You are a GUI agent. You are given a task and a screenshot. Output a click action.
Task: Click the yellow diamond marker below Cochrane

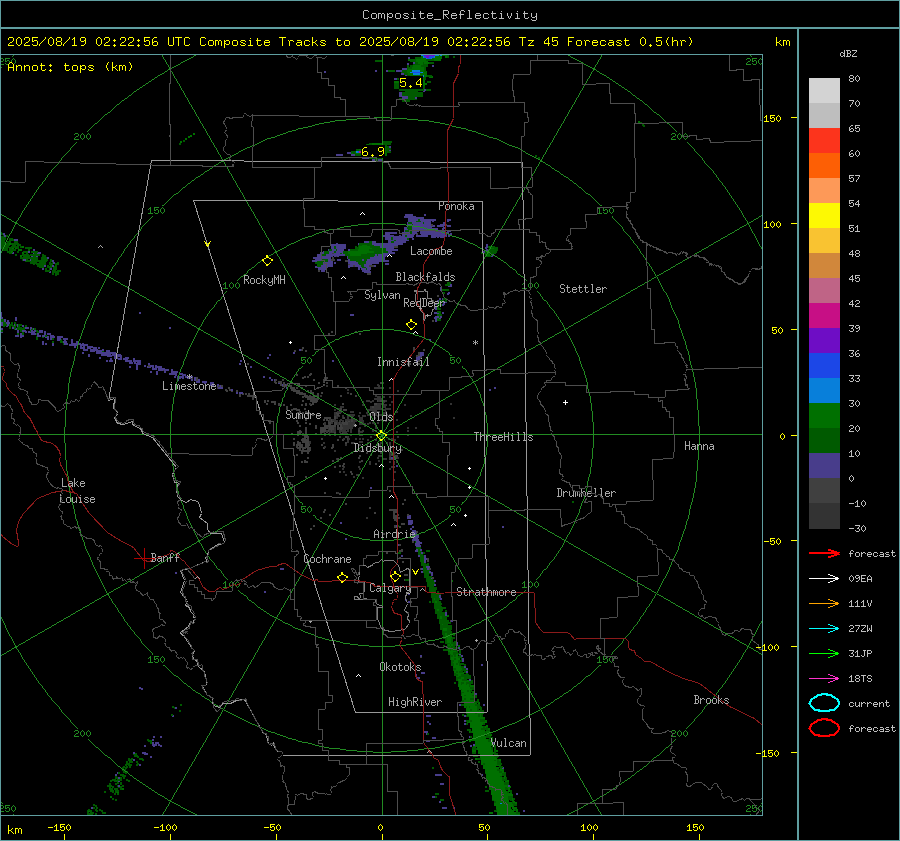(343, 578)
